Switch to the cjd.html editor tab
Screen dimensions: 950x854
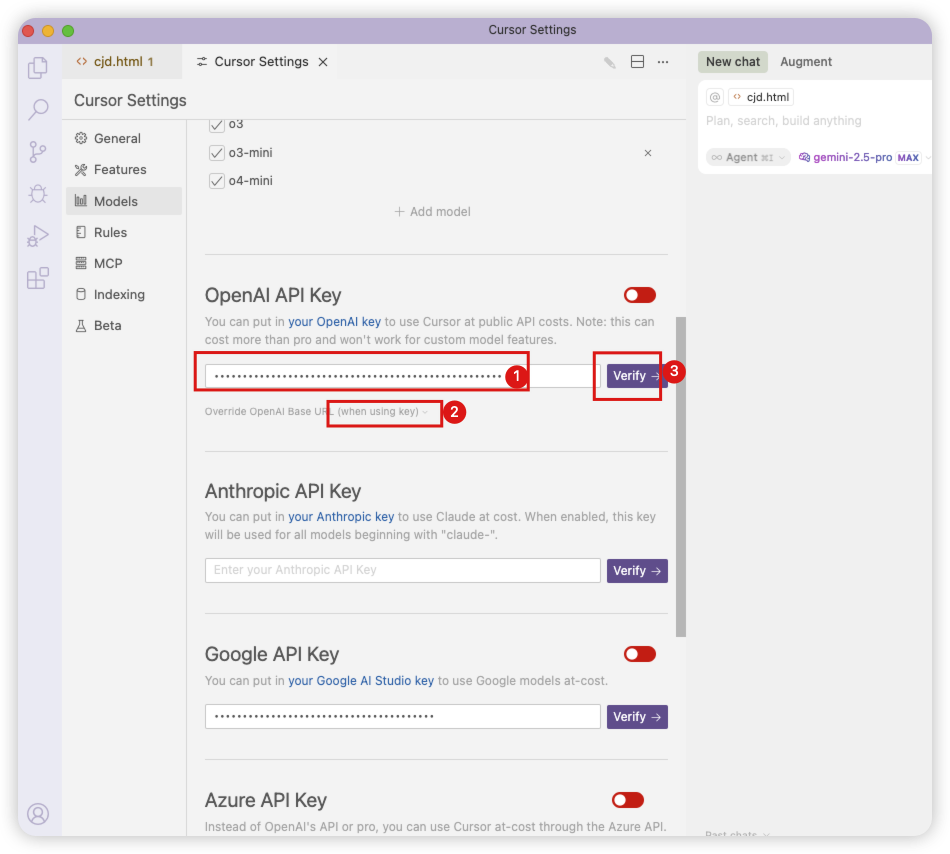pos(122,62)
